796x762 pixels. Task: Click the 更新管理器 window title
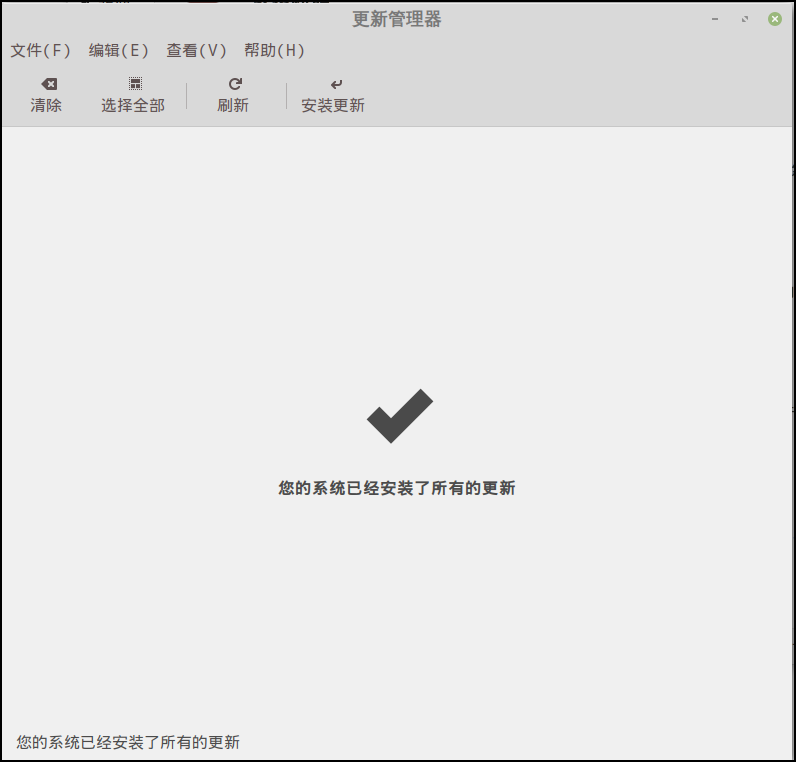click(x=397, y=19)
